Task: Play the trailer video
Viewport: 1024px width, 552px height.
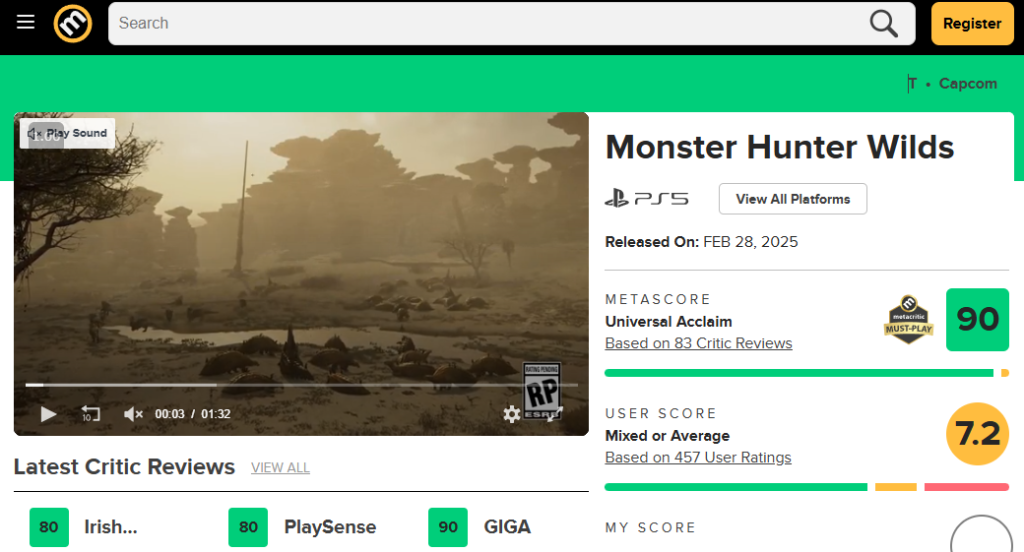Action: pos(48,414)
